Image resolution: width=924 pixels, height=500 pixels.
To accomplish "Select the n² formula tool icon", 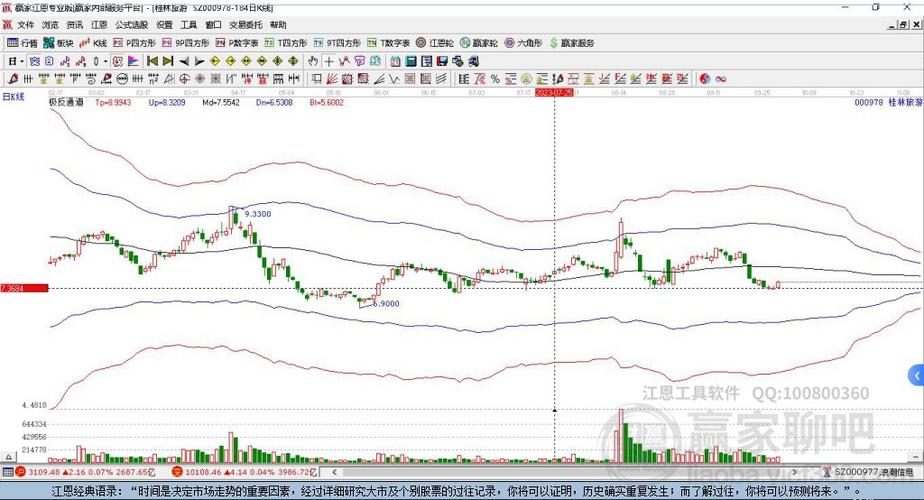I will point(154,78).
